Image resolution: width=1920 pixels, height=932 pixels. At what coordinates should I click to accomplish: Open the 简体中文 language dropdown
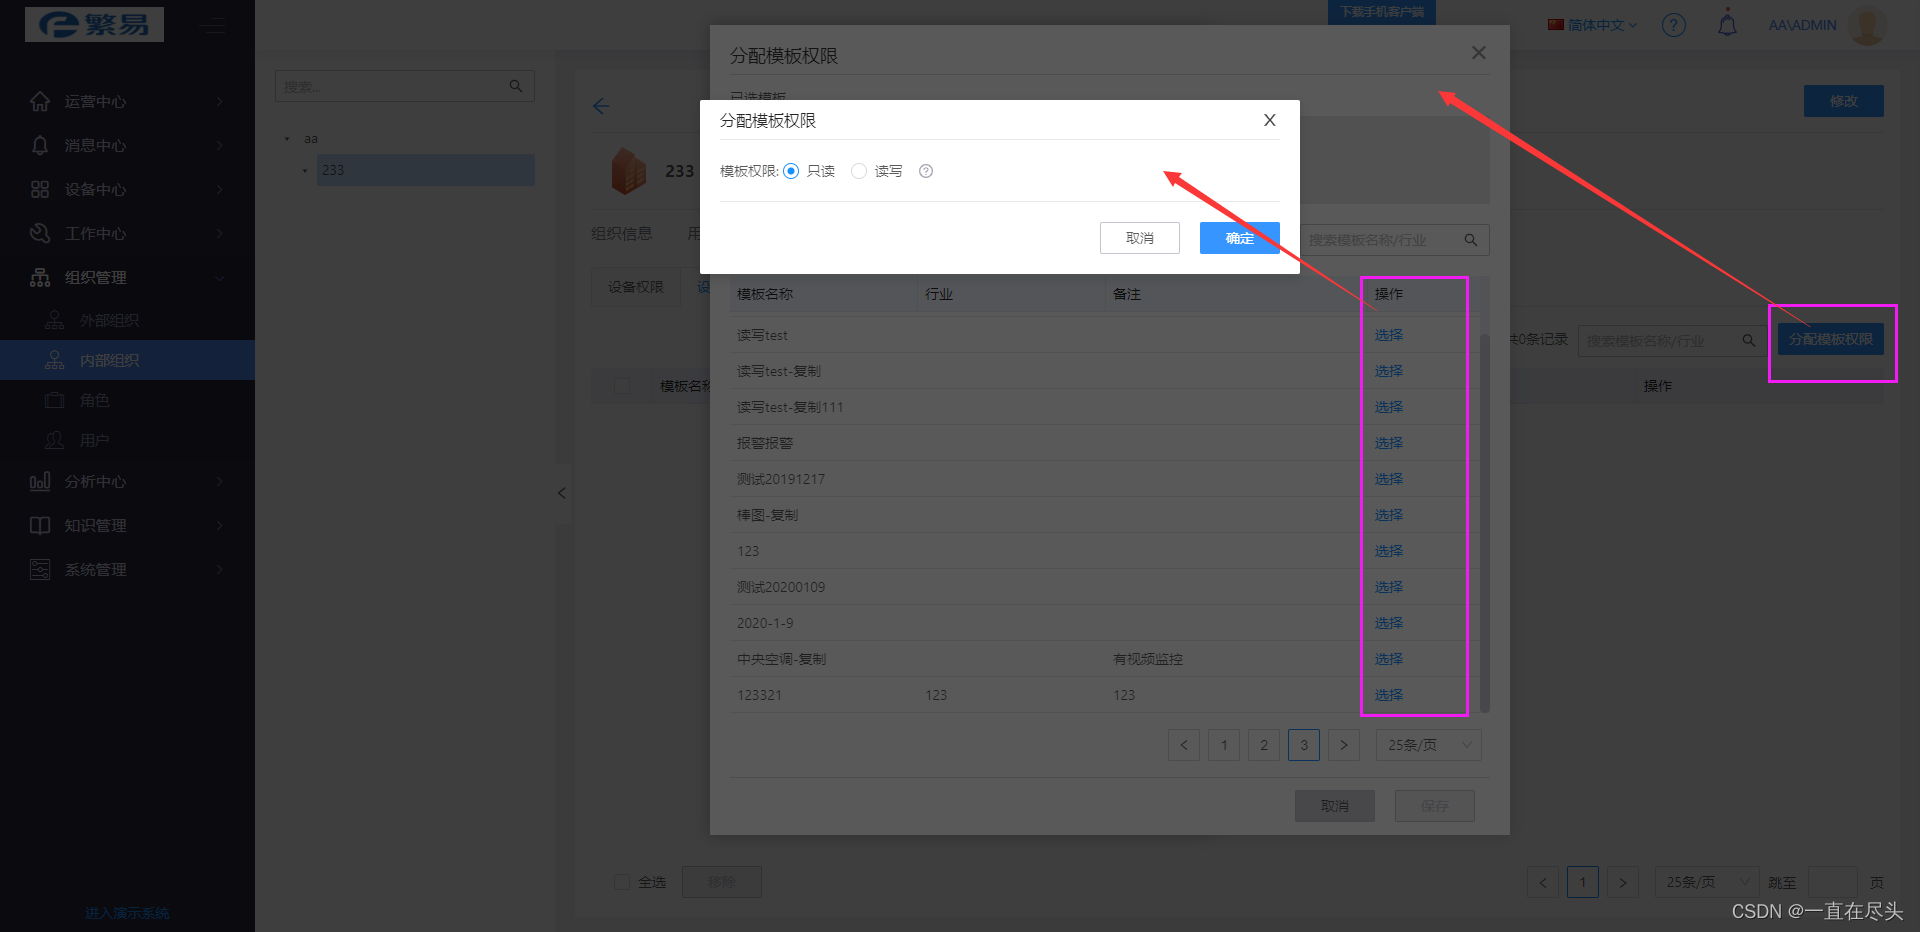click(1592, 25)
